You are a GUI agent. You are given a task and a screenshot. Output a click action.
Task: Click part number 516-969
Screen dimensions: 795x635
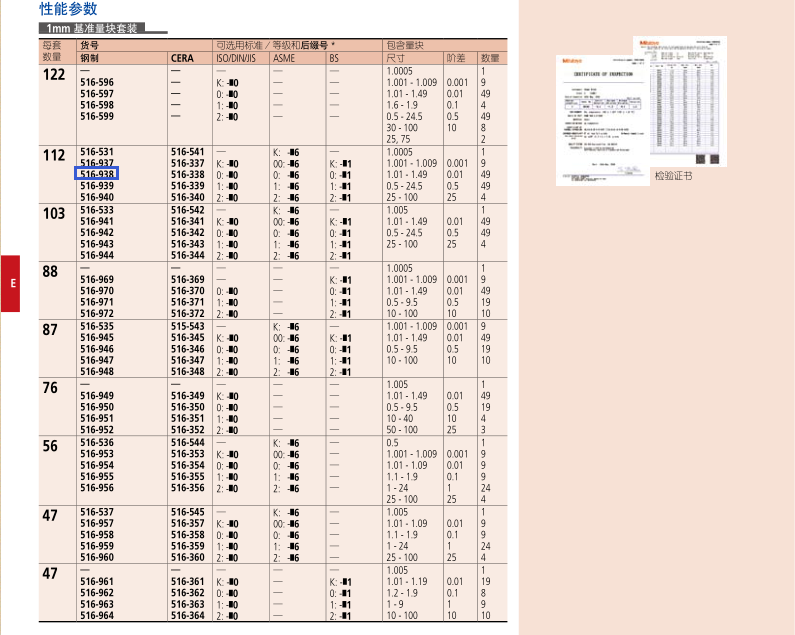97,279
